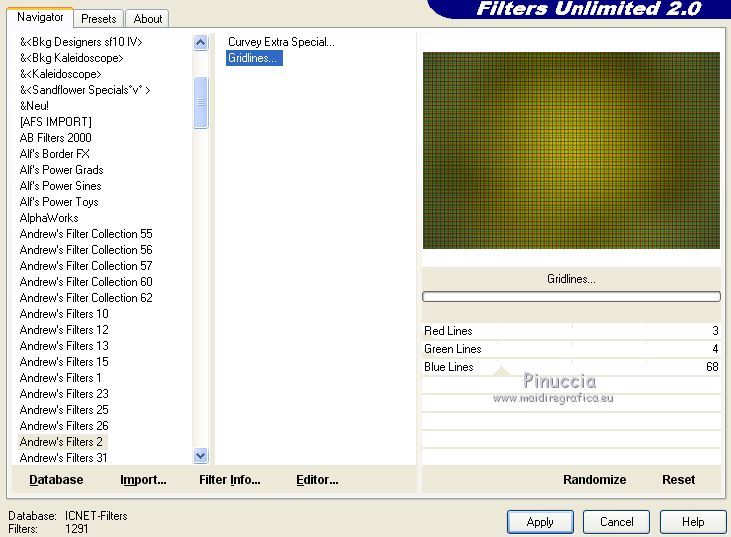The image size is (731, 537).
Task: Click the progress bar under Gridlines
Action: pos(571,296)
